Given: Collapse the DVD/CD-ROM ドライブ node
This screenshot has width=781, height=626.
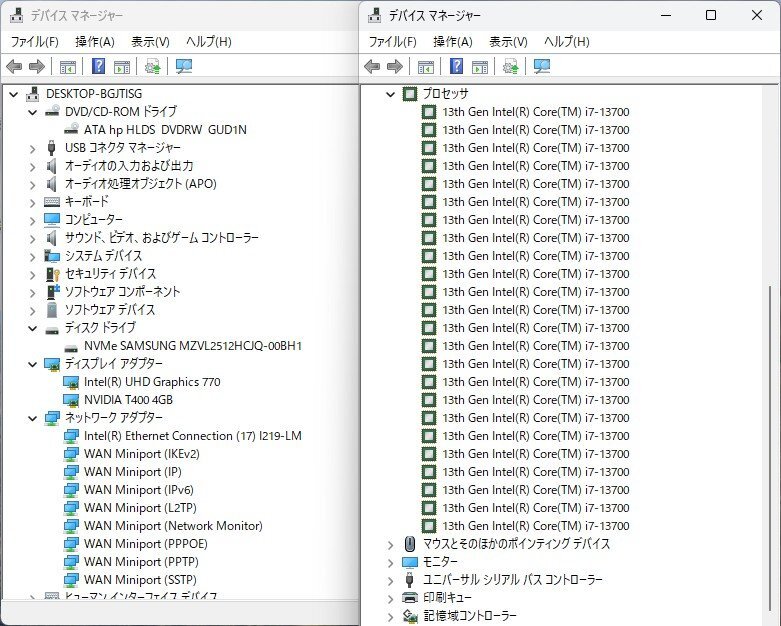Looking at the screenshot, I should [32, 112].
